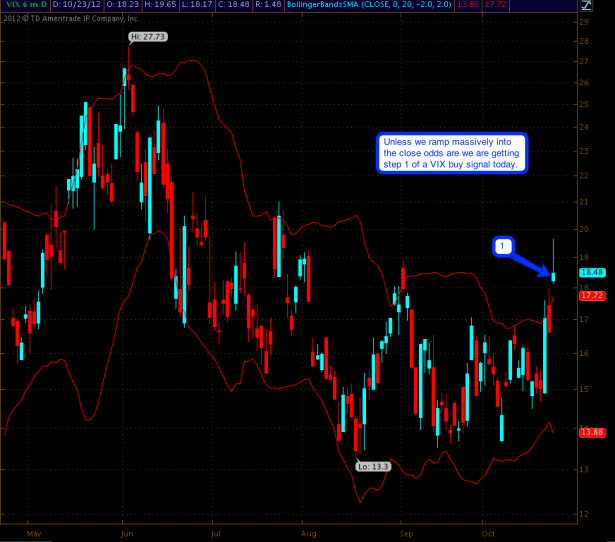Select the numbered "1" callout marker
615x542 pixels.
[x=504, y=244]
